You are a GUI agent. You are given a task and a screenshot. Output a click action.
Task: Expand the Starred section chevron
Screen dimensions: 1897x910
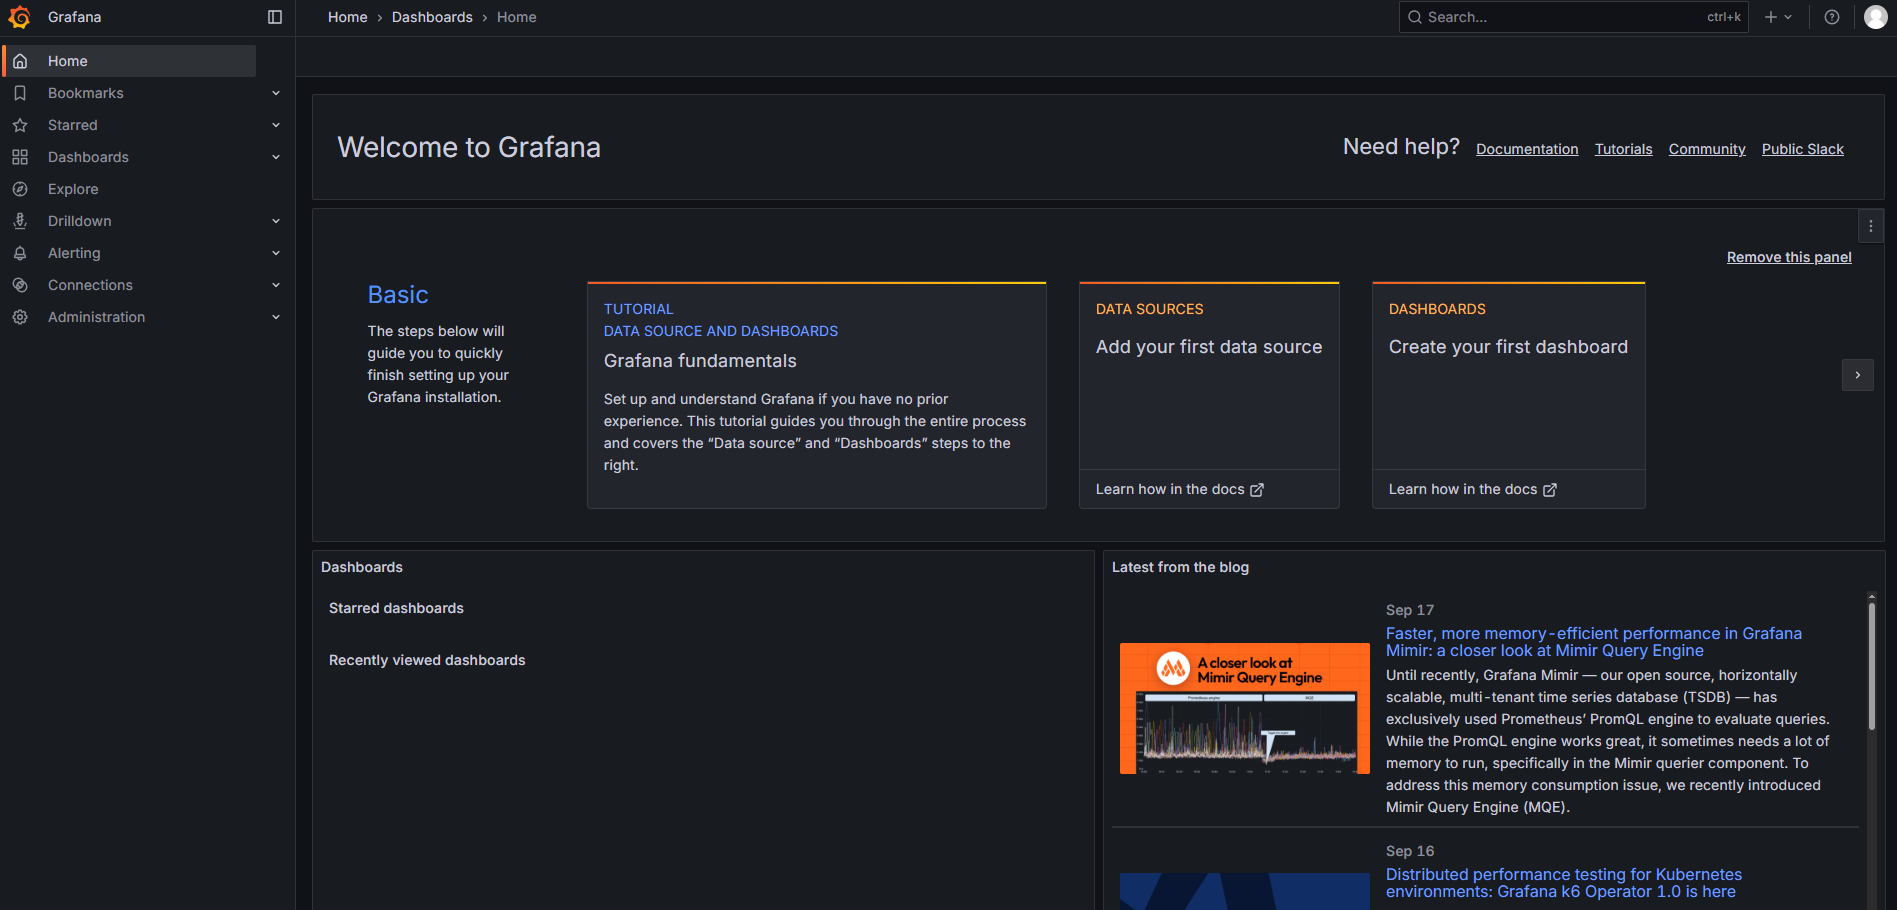[x=276, y=125]
